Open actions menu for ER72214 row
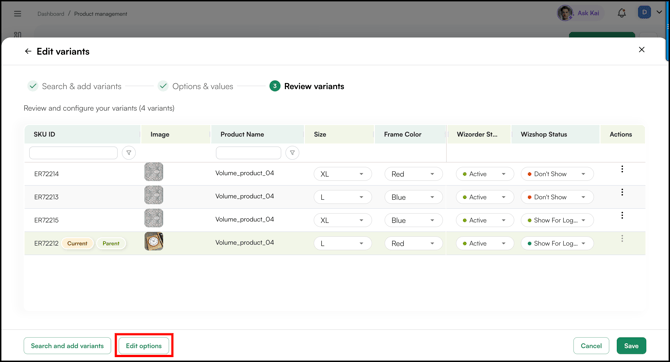 622,169
